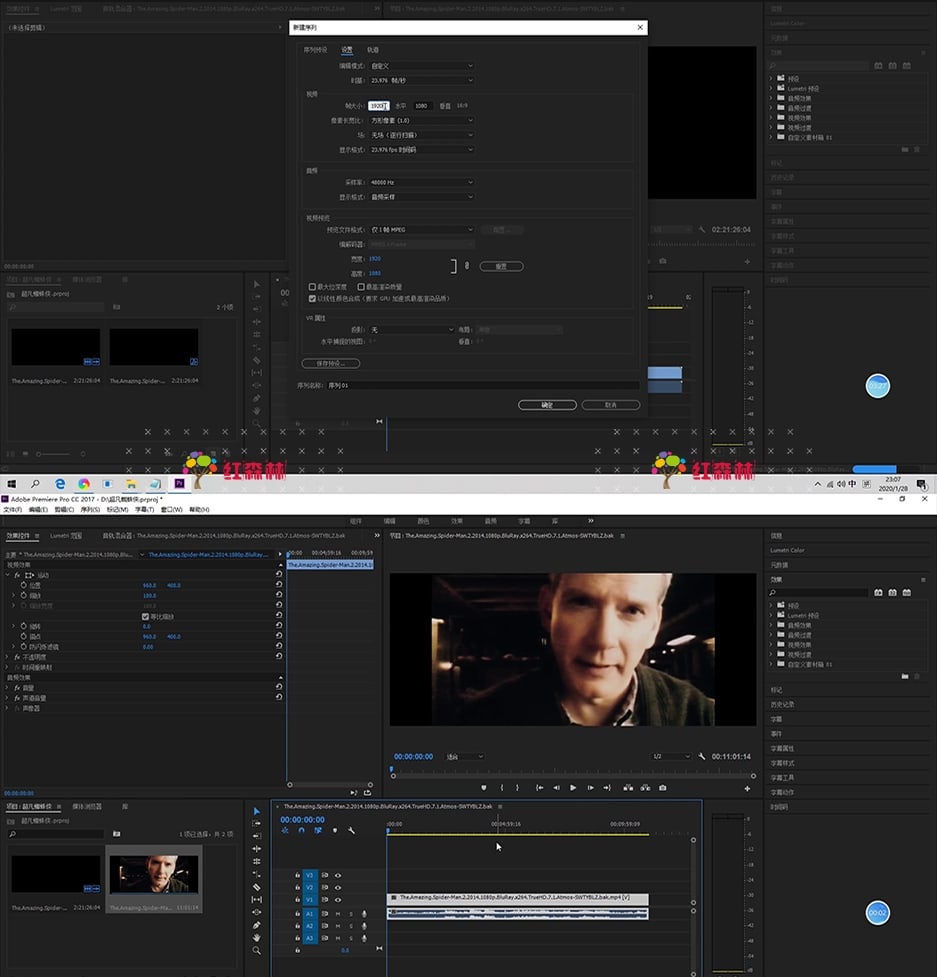The width and height of the screenshot is (937, 977).
Task: Click the 确定 button in the dialog
Action: (547, 405)
